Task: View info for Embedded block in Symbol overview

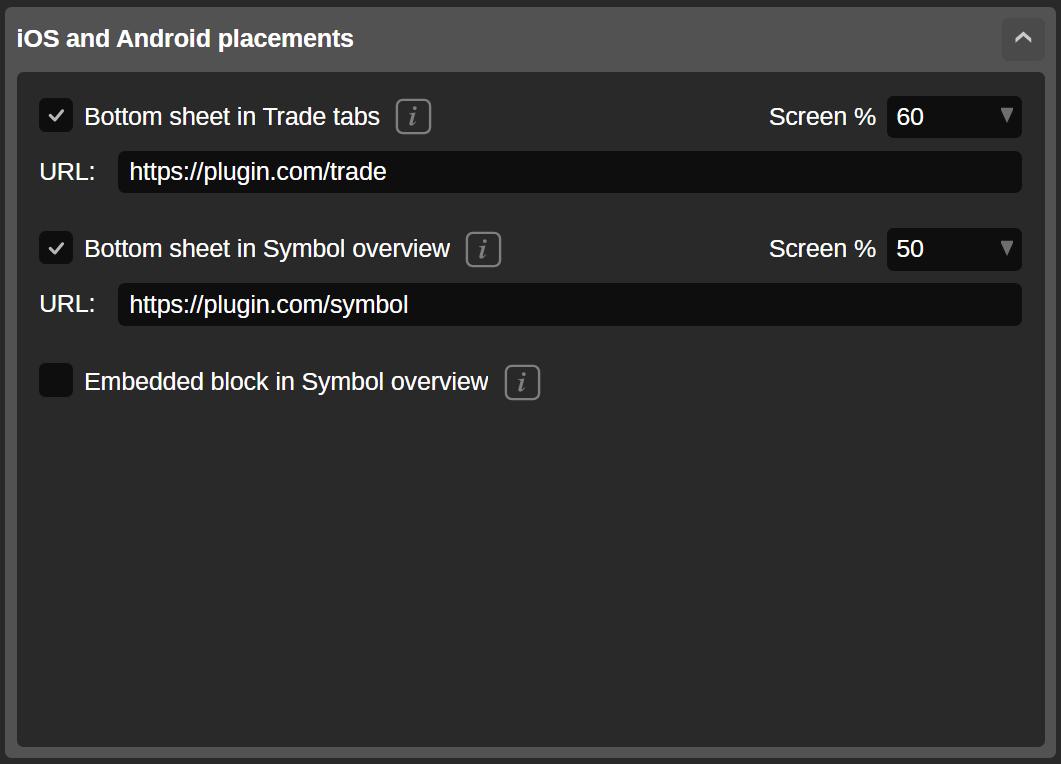Action: (x=522, y=382)
